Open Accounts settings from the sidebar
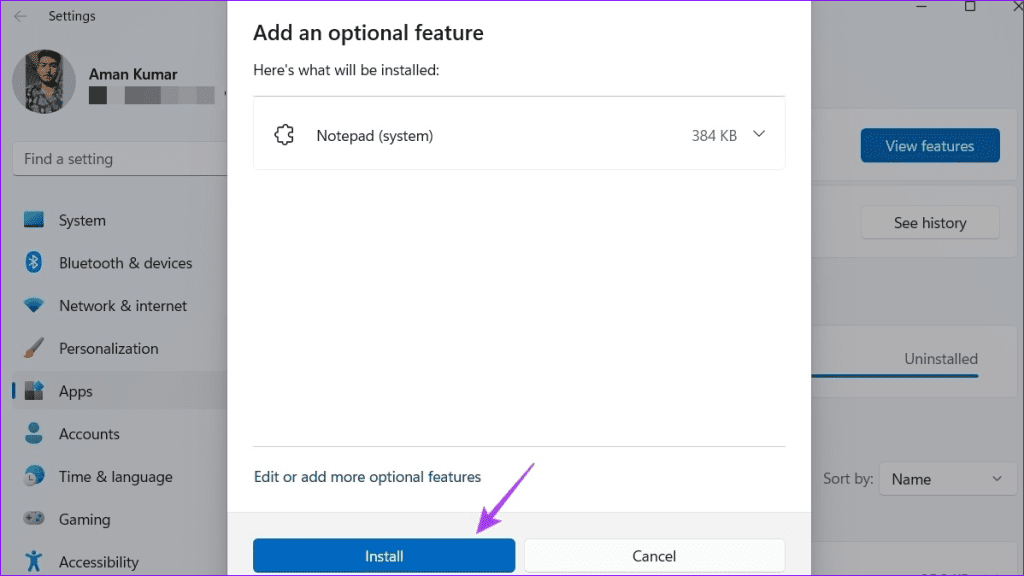The image size is (1024, 576). 89,434
